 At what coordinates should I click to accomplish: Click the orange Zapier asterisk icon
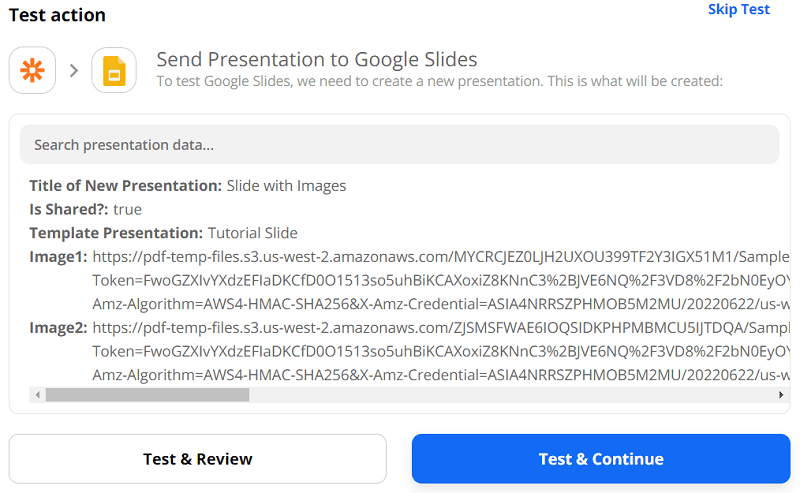click(33, 70)
